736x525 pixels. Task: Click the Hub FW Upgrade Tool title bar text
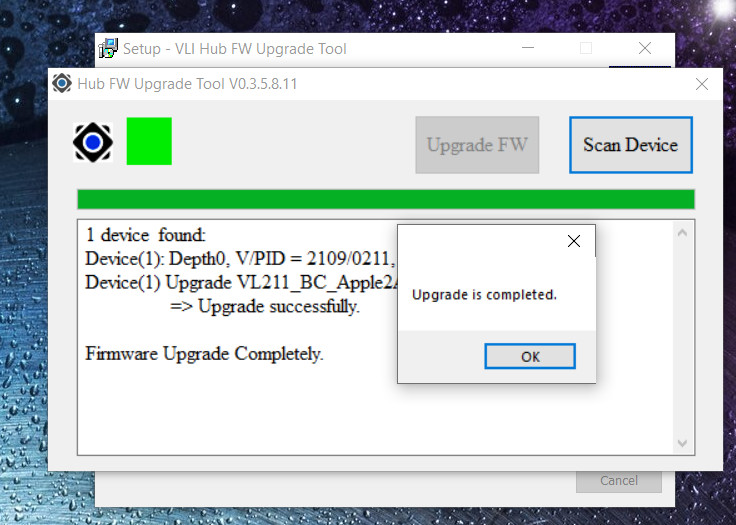tap(187, 84)
